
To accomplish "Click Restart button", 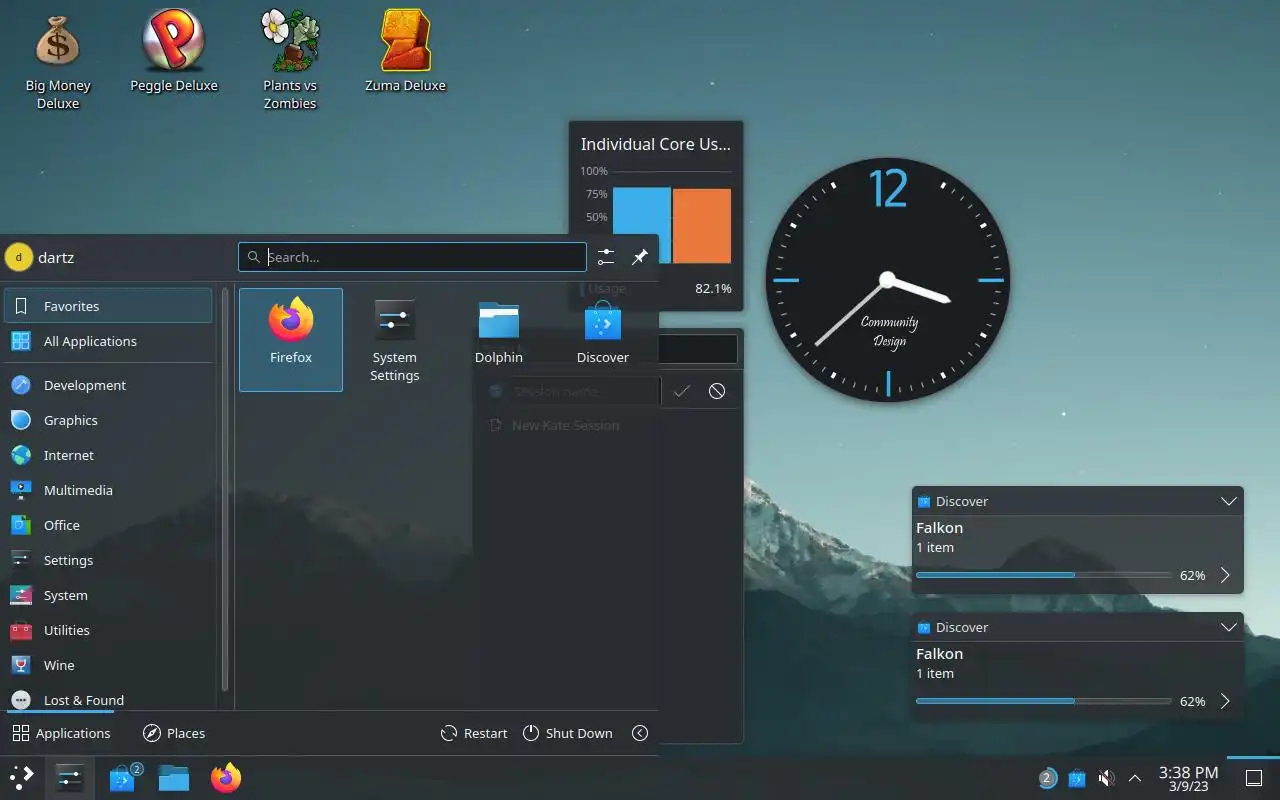I will point(474,733).
